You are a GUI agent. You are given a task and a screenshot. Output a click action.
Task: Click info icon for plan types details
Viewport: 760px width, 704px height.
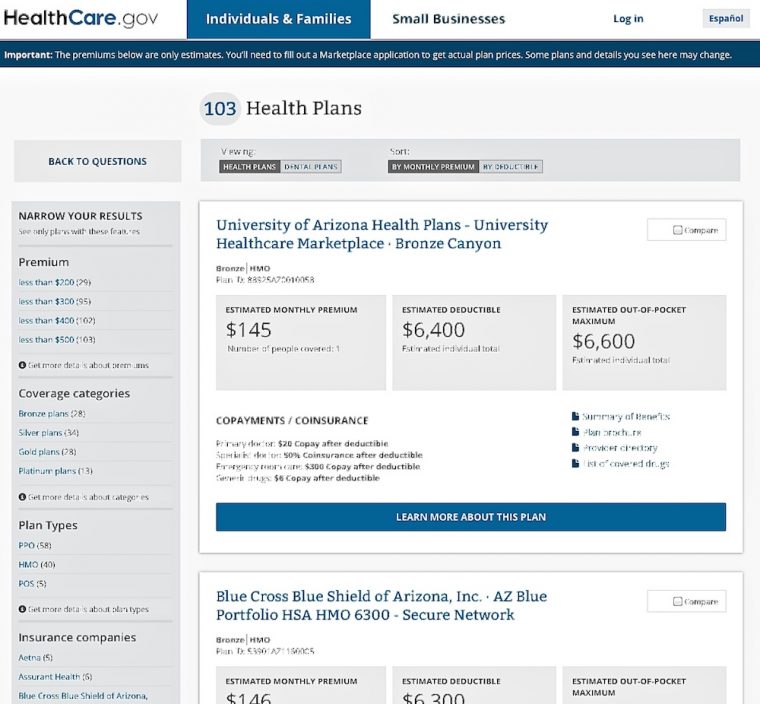(22, 609)
